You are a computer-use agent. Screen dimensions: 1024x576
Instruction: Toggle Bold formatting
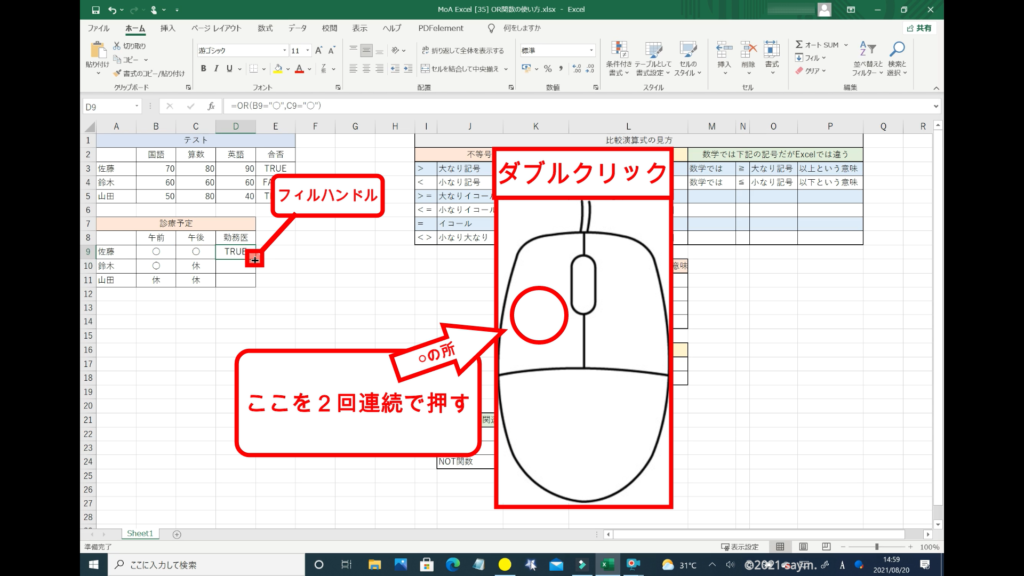coord(203,68)
